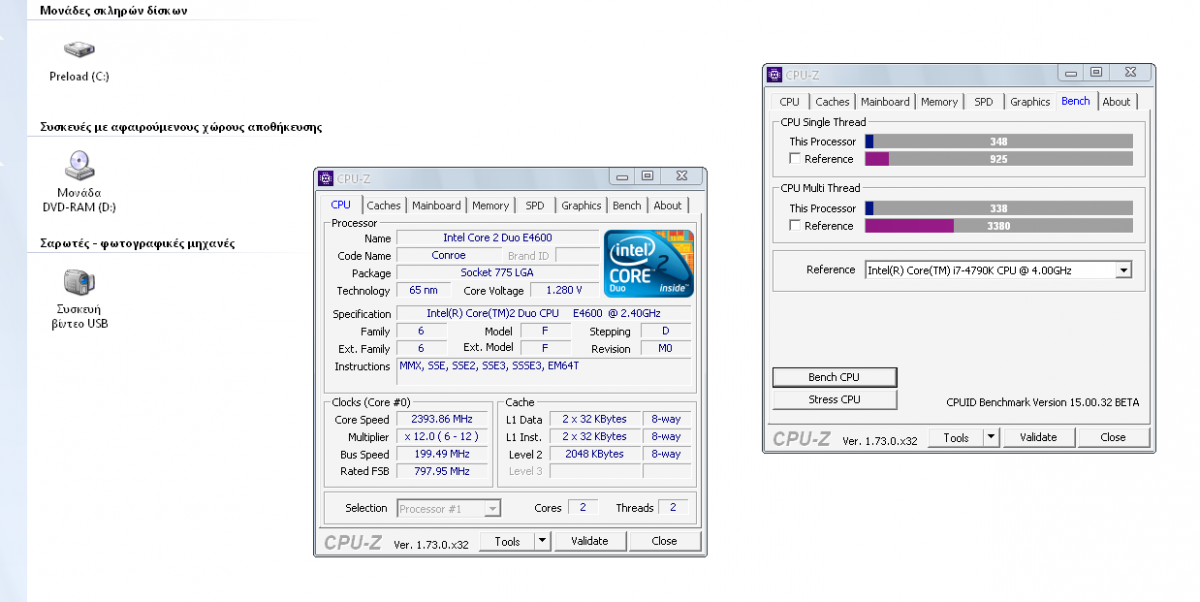This screenshot has height=602, width=1200.
Task: Click the Bench CPU button
Action: 834,377
